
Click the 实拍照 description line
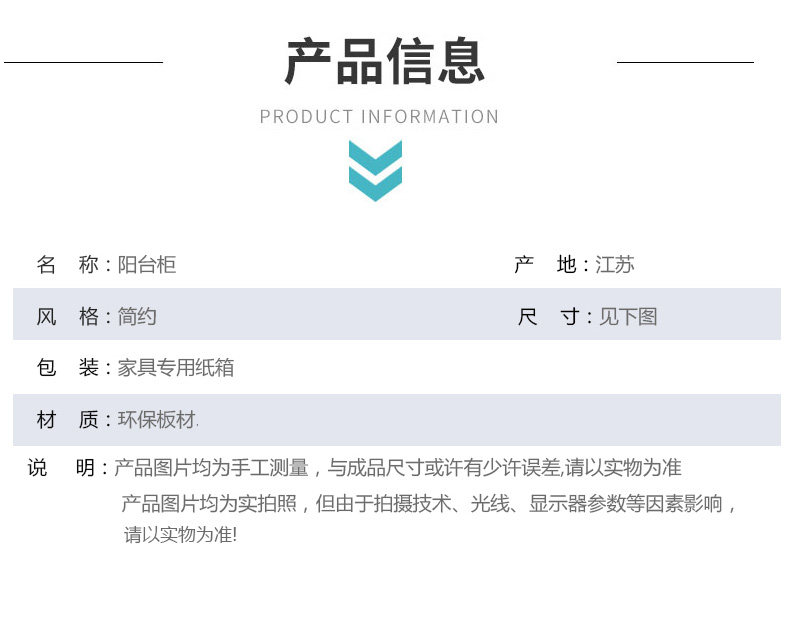pyautogui.click(x=429, y=503)
